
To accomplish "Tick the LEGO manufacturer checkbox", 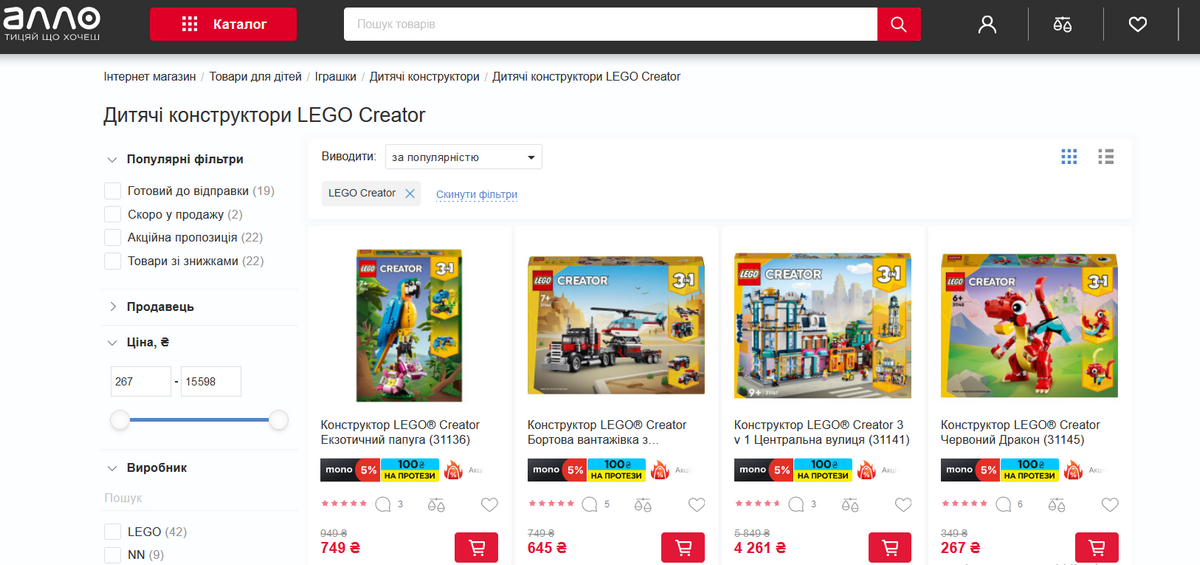I will [x=112, y=532].
